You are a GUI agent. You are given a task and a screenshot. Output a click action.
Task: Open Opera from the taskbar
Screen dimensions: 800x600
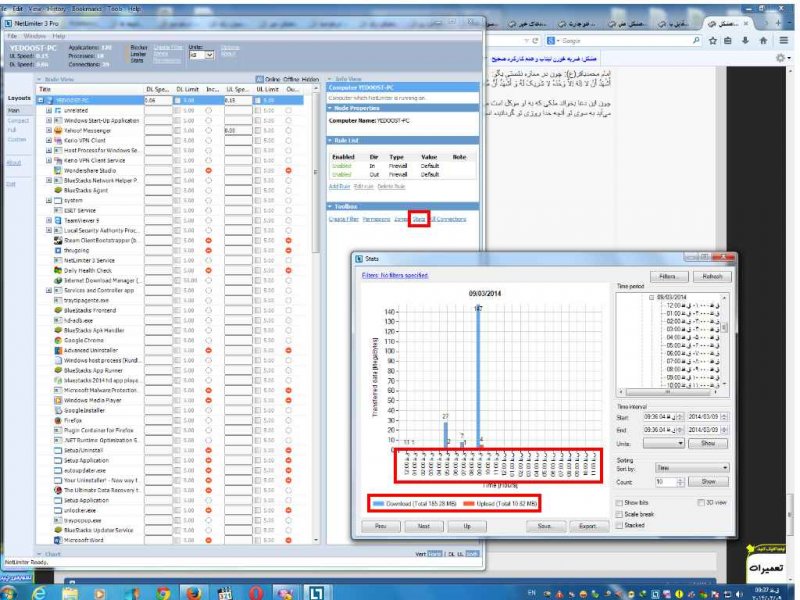(256, 593)
